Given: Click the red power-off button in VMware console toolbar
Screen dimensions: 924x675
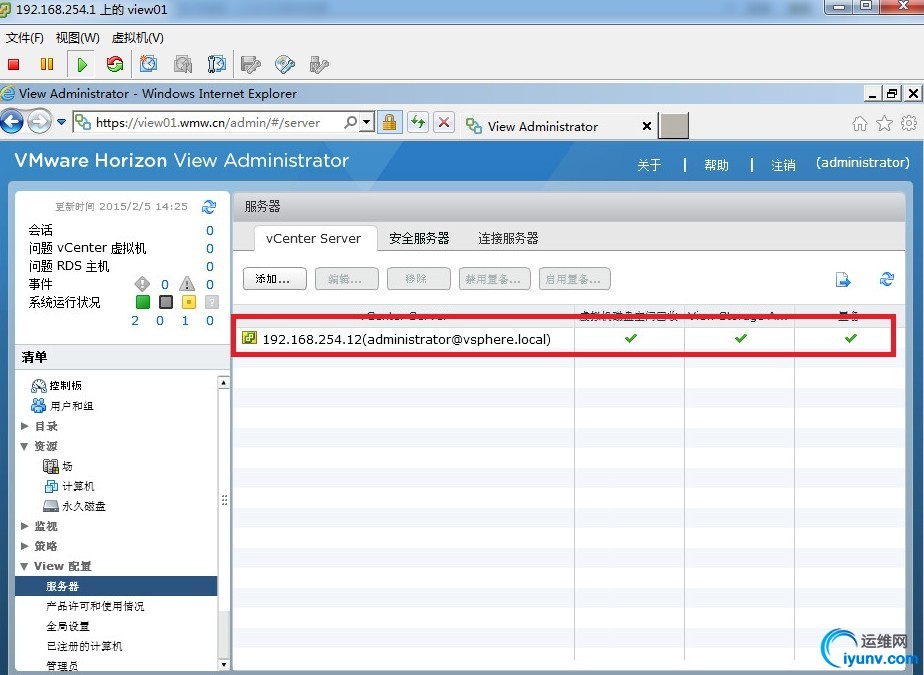Looking at the screenshot, I should [x=14, y=64].
